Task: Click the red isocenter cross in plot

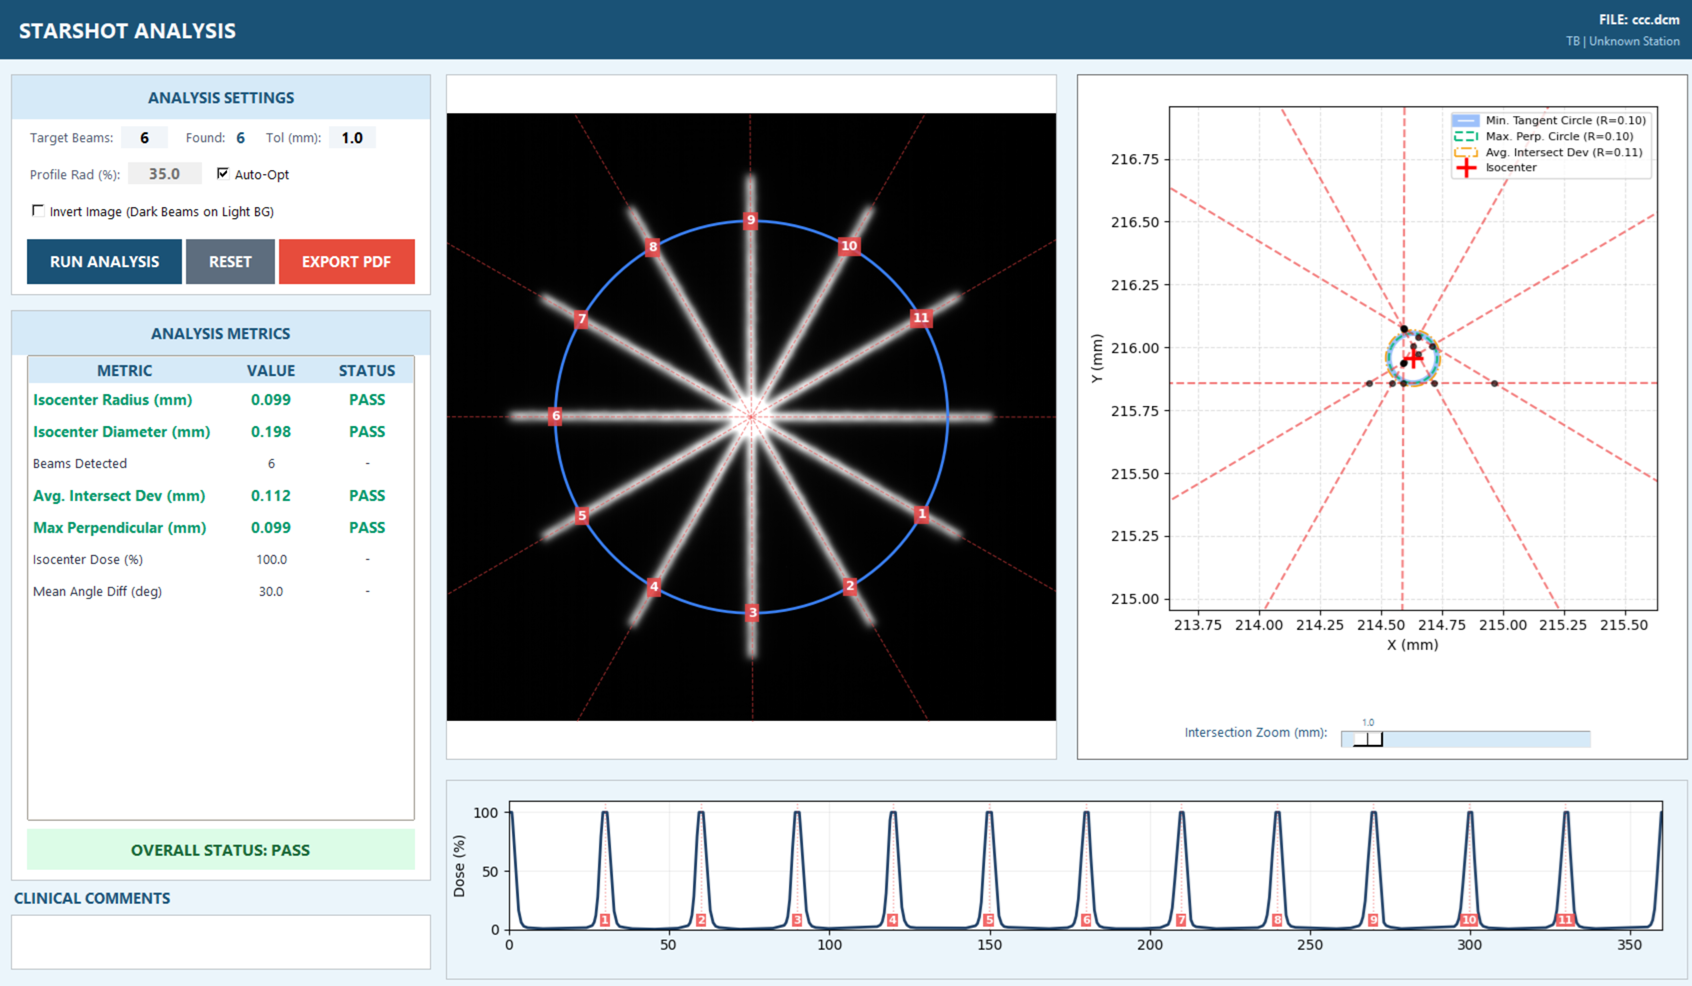Action: point(1412,357)
